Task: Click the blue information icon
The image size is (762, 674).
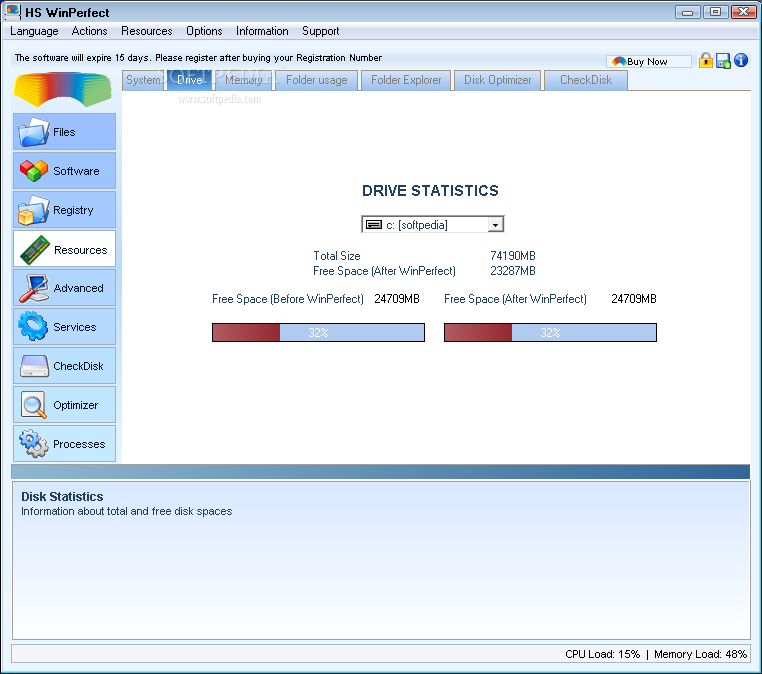Action: pos(741,60)
